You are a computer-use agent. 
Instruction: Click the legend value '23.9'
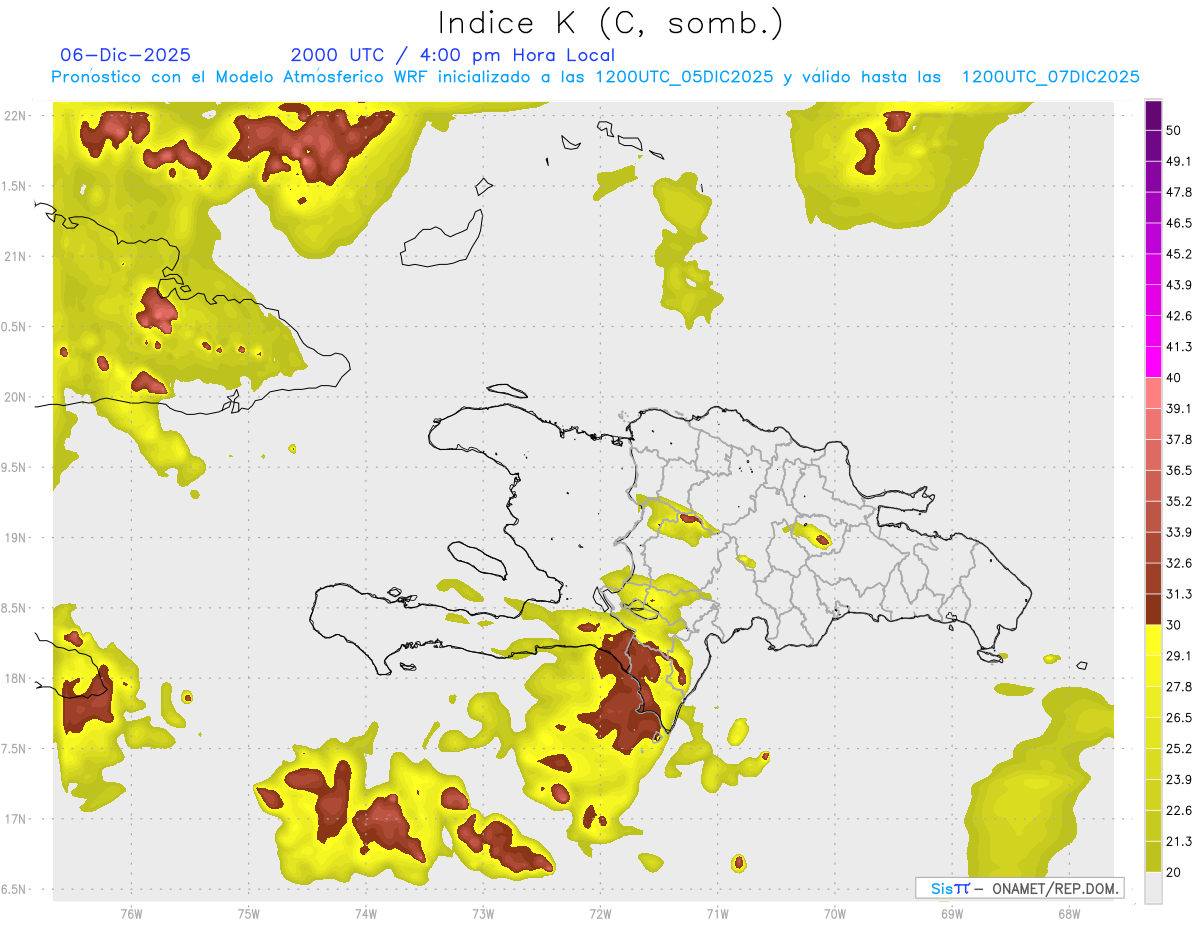(x=1179, y=780)
